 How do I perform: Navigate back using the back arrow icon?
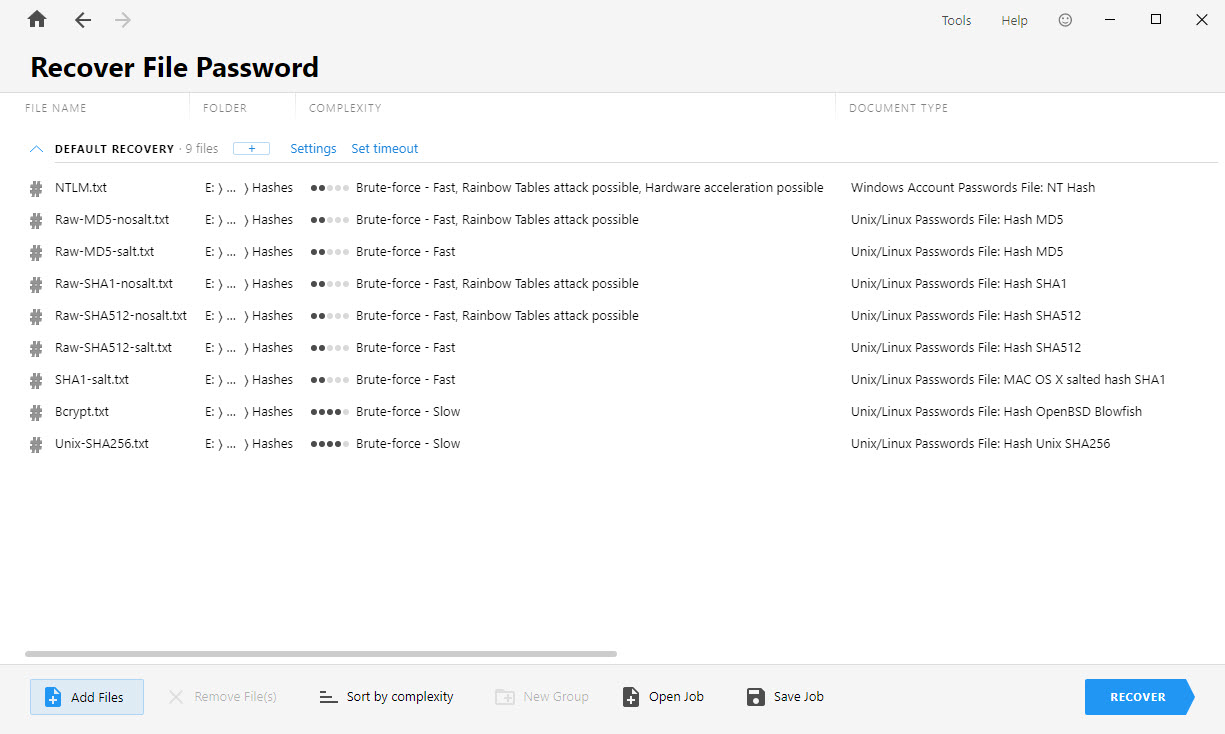[x=82, y=19]
